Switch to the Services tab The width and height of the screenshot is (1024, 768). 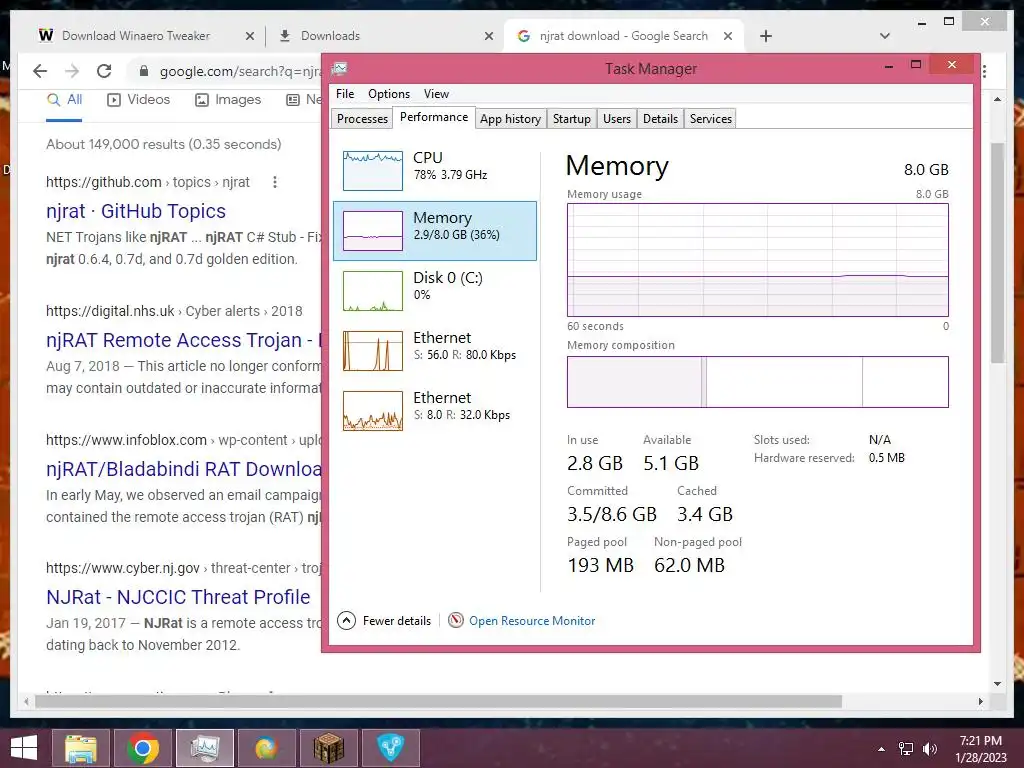tap(711, 119)
